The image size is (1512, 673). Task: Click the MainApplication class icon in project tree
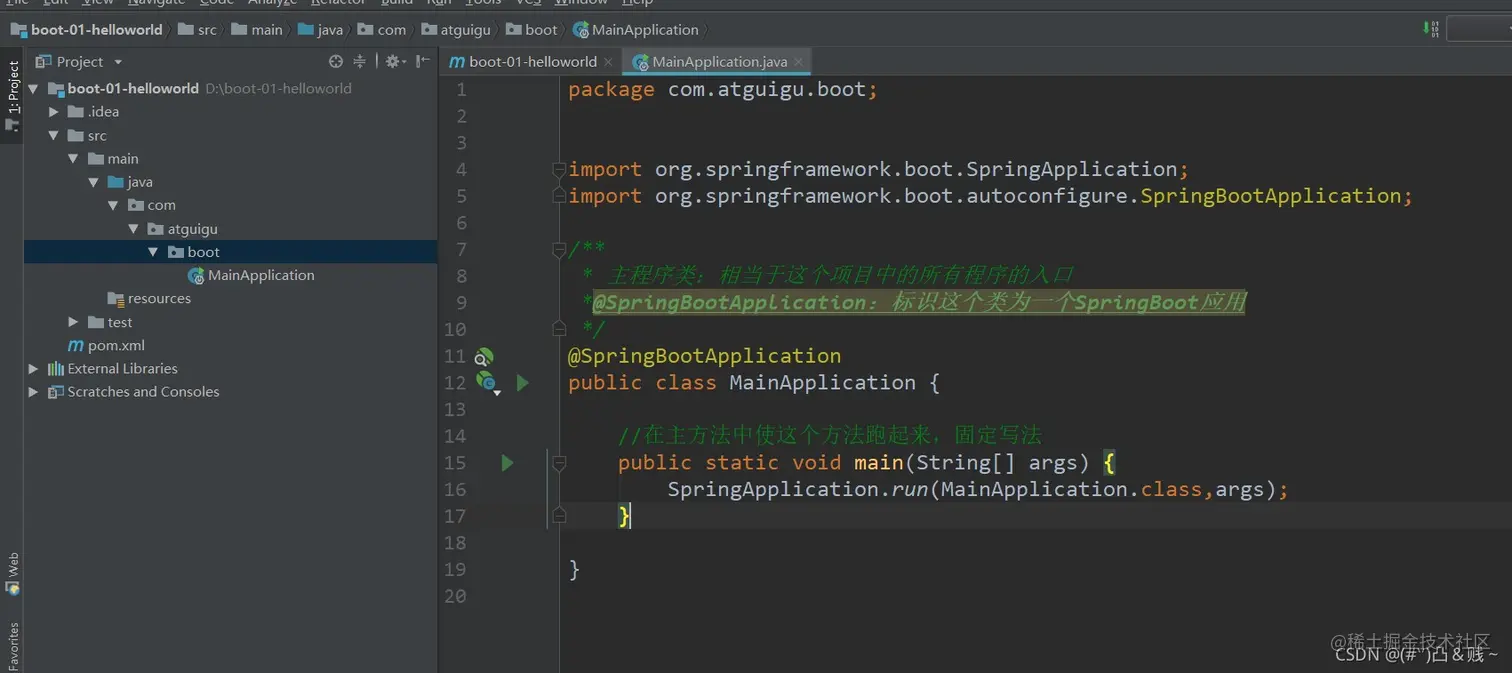click(196, 276)
